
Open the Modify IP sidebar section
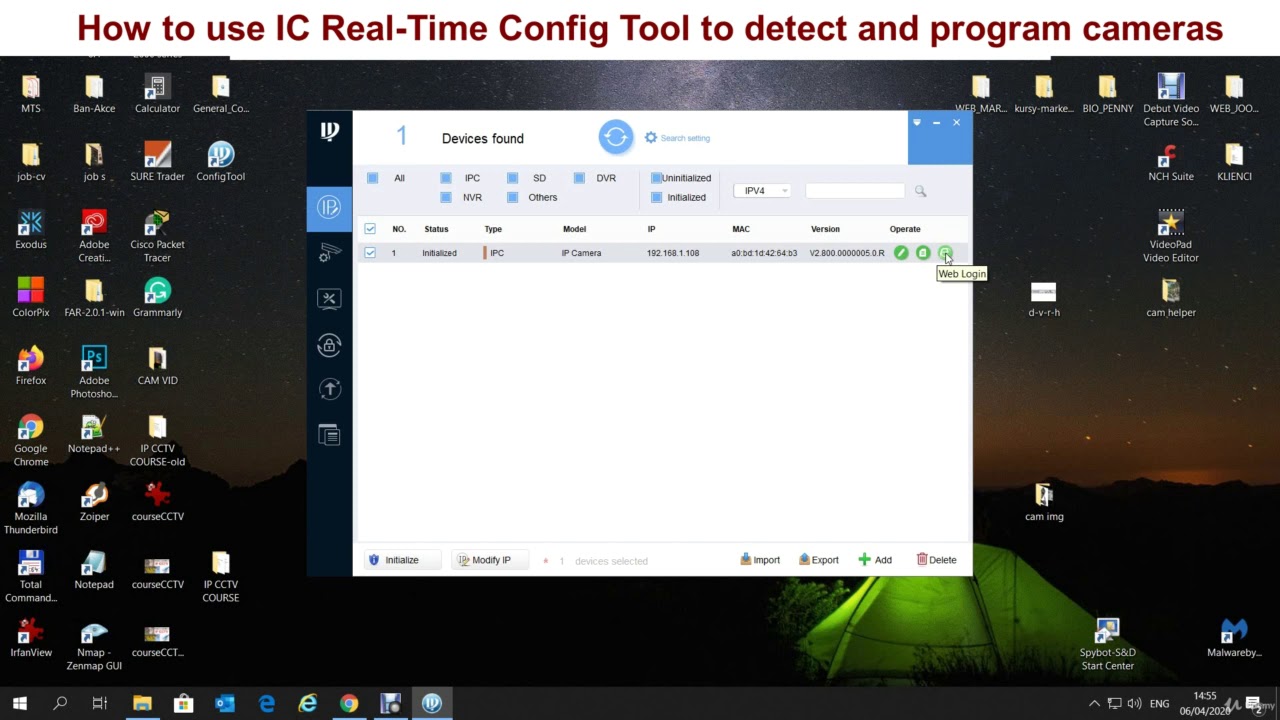pyautogui.click(x=329, y=207)
